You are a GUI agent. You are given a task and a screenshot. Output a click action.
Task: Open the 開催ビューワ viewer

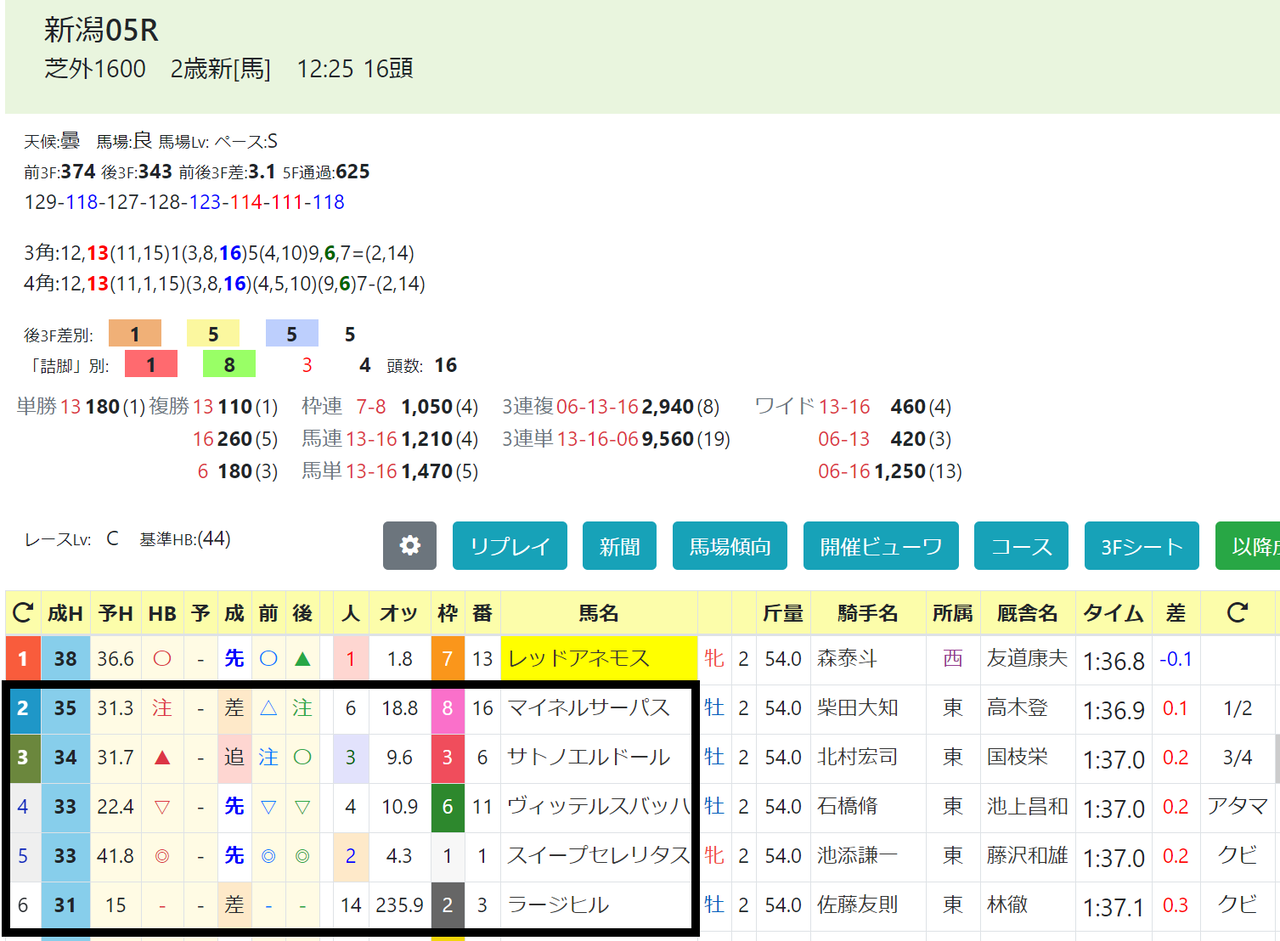coord(881,546)
